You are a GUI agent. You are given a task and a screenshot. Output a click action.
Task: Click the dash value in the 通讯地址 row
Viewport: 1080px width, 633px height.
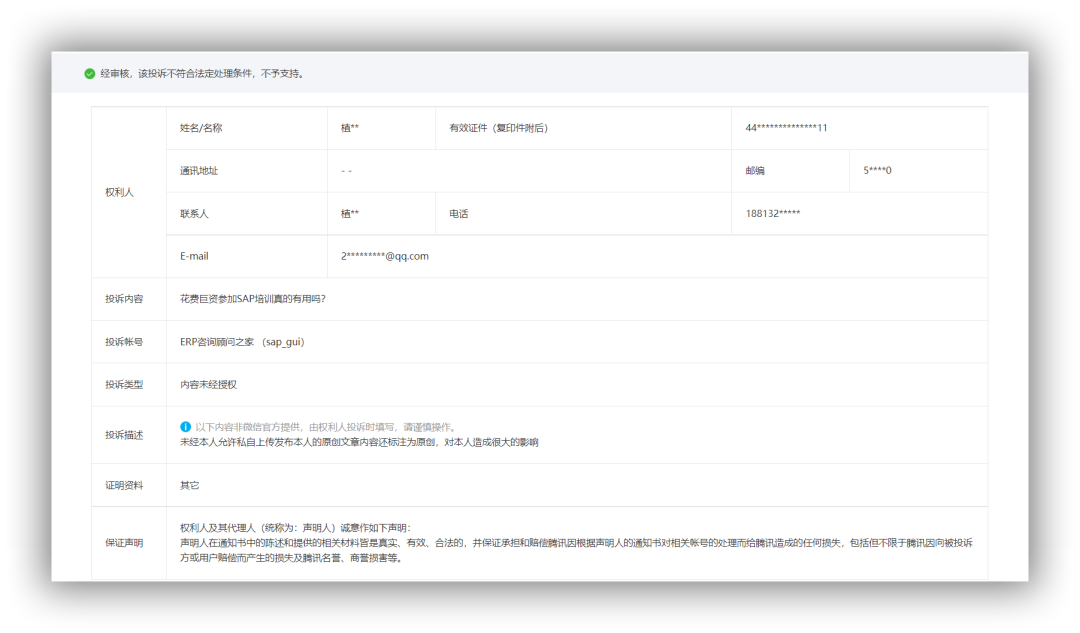(x=346, y=171)
